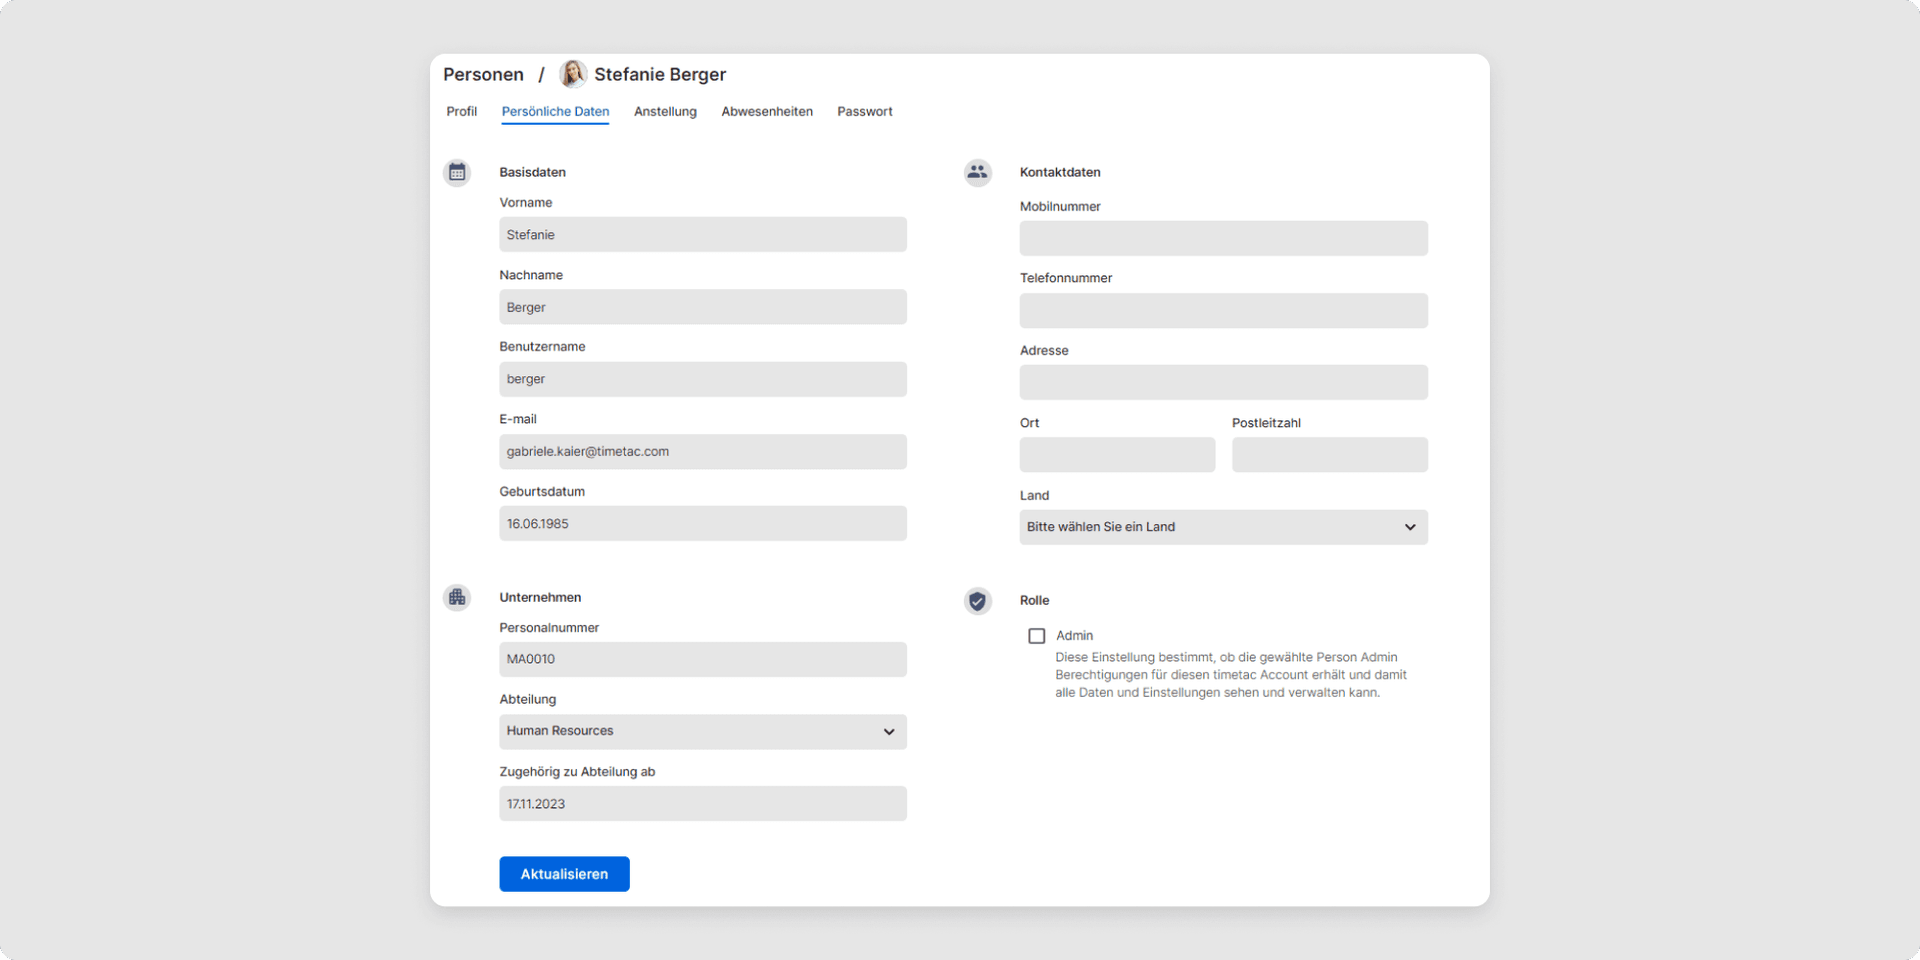Viewport: 1920px width, 960px height.
Task: Click into the Vorname field
Action: pos(702,235)
